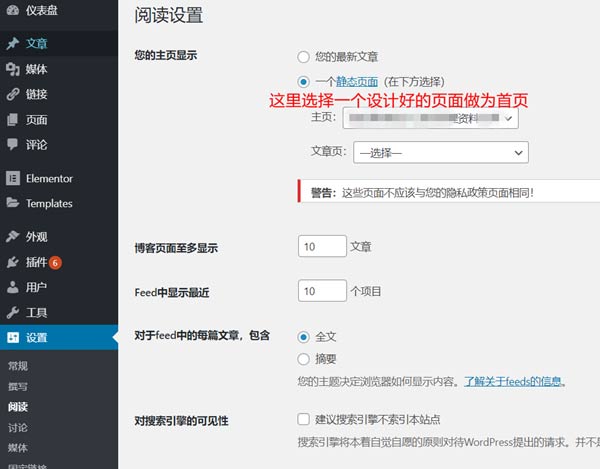This screenshot has width=600, height=469.
Task: Click the plug icon beside 插件
Action: (13, 262)
